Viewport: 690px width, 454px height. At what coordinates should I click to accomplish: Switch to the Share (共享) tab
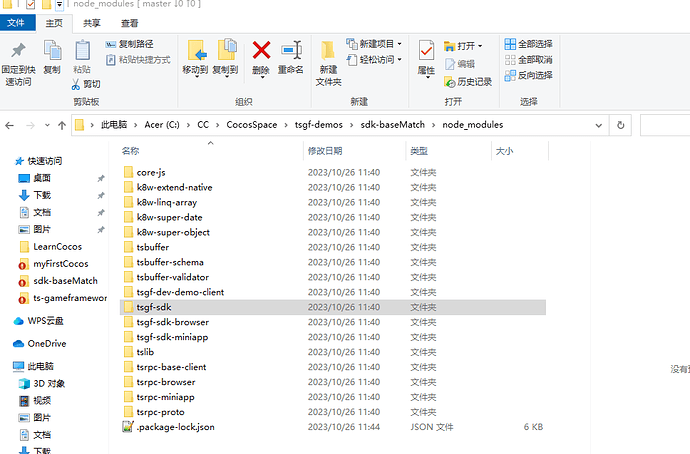click(x=92, y=23)
